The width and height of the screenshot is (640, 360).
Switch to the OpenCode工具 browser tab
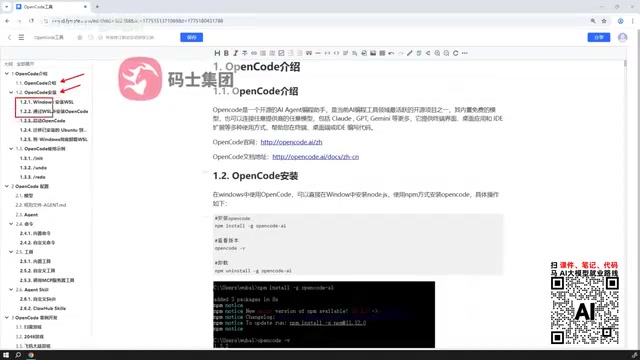(51, 7)
